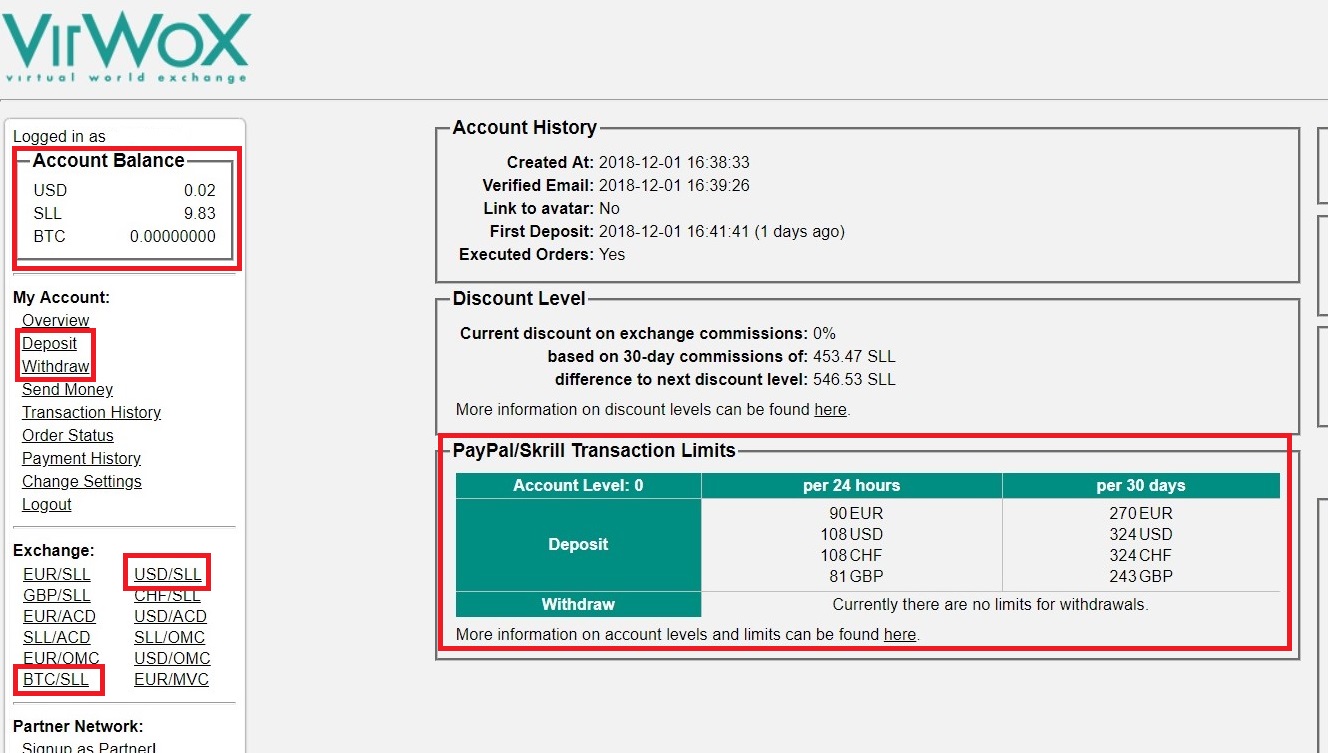
Task: Click the 'Logged in as' text
Action: click(59, 137)
